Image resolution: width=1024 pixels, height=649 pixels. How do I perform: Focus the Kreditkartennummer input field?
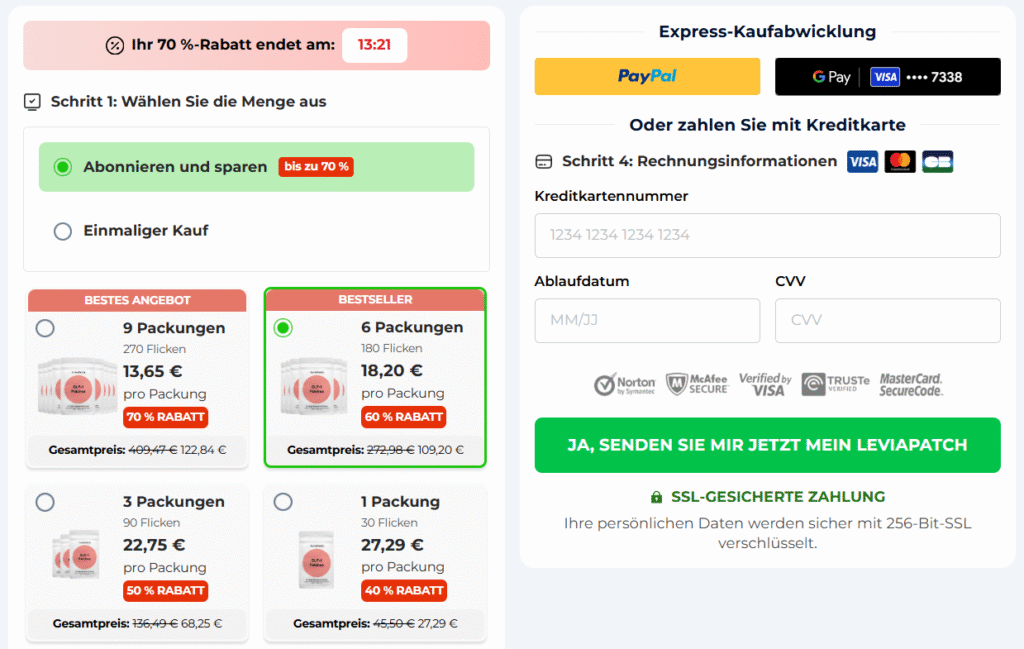pyautogui.click(x=767, y=235)
